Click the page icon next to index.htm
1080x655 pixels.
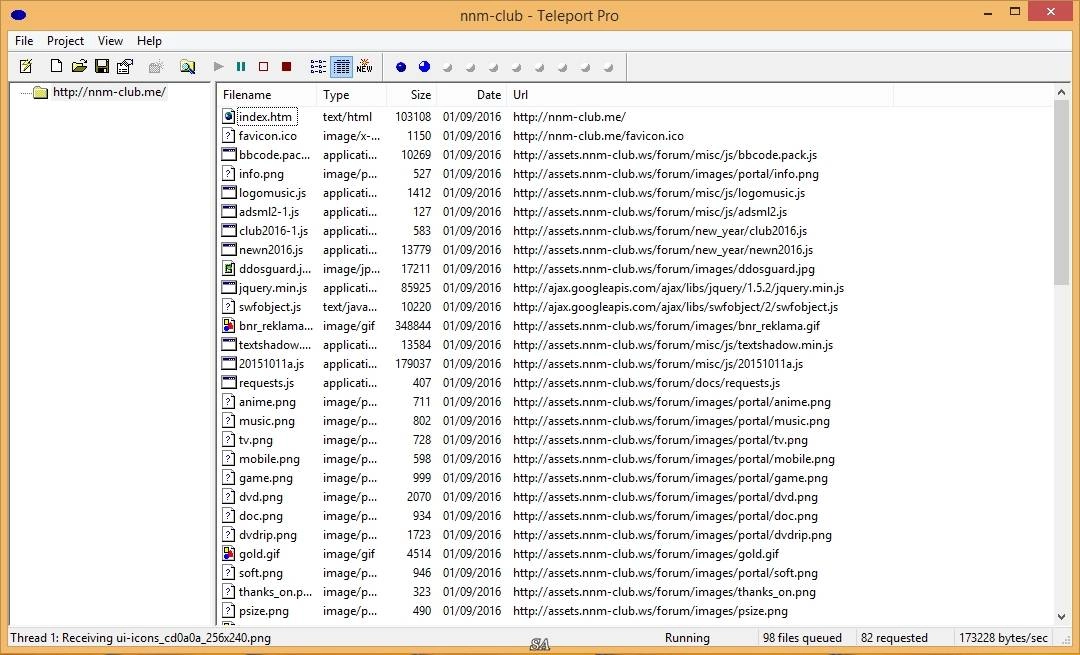(x=229, y=116)
